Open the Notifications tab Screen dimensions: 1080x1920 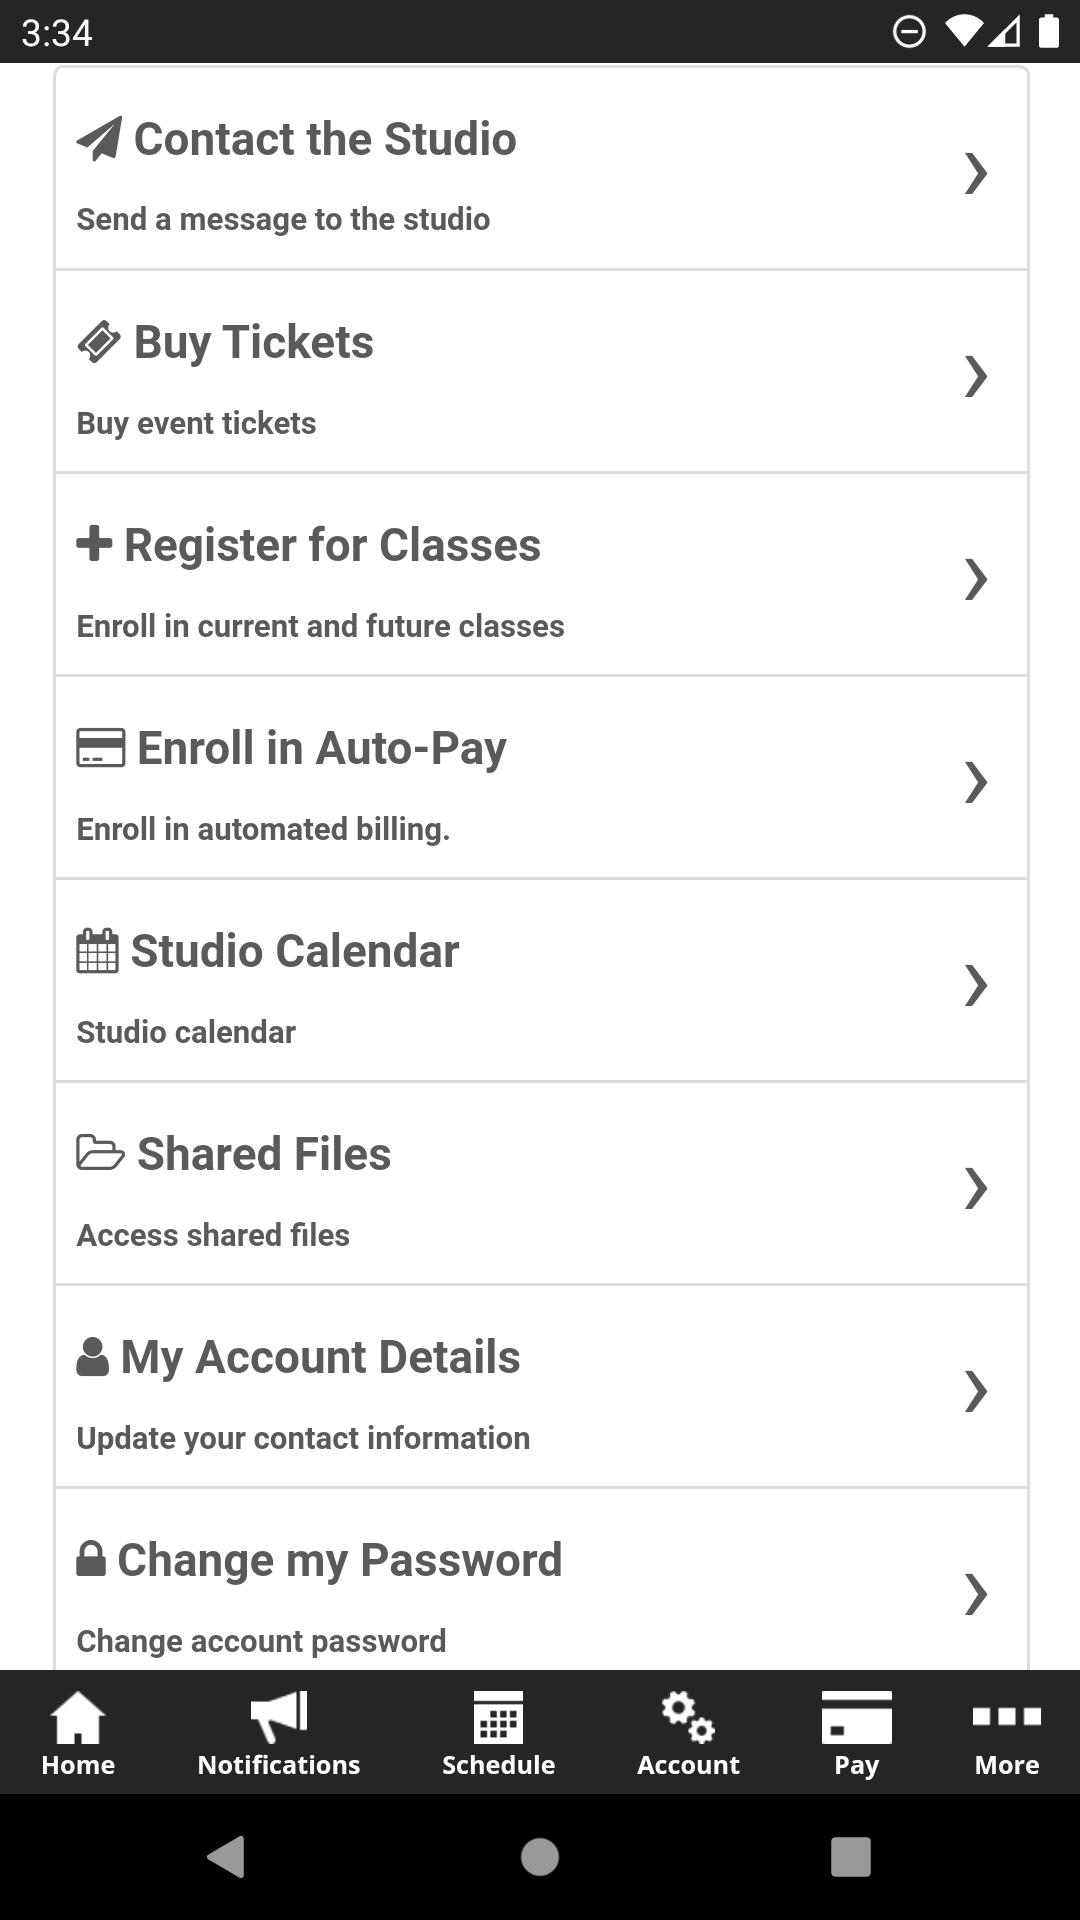(279, 1732)
